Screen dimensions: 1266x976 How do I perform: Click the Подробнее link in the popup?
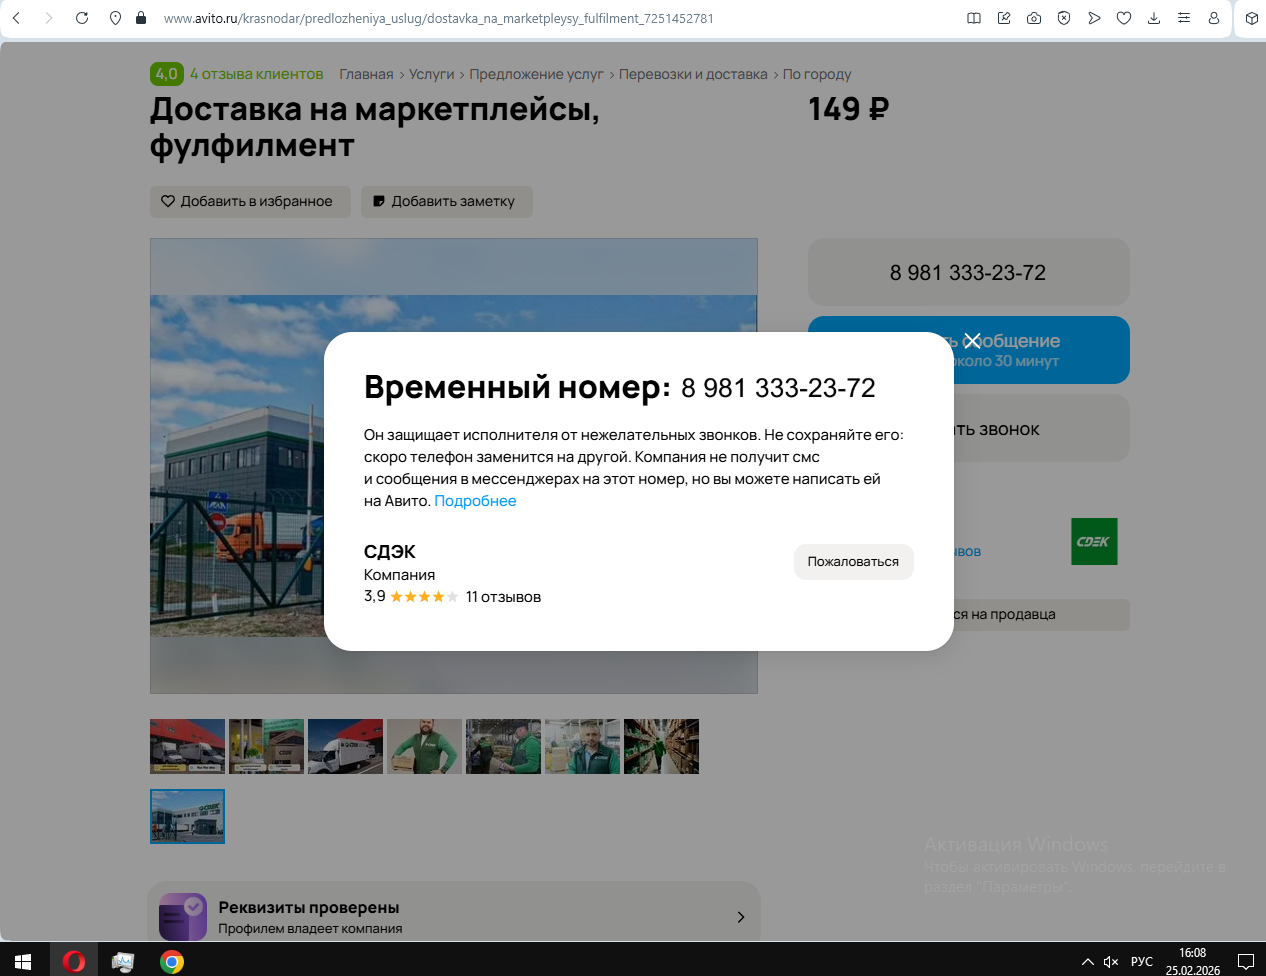tap(475, 501)
